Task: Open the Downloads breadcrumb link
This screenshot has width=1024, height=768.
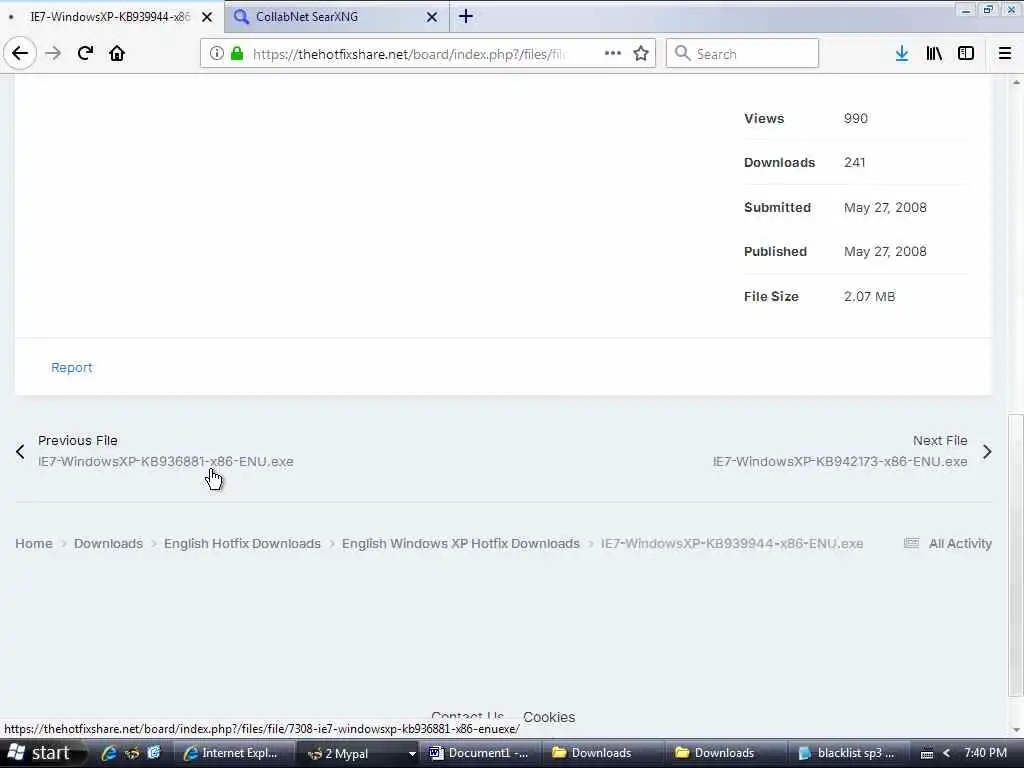Action: tap(108, 543)
